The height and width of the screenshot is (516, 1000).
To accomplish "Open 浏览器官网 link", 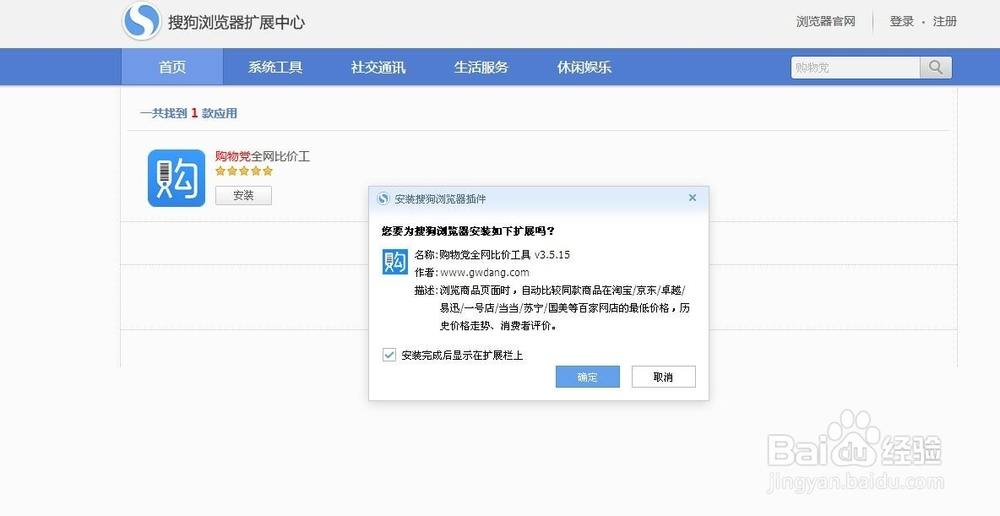I will (x=825, y=21).
